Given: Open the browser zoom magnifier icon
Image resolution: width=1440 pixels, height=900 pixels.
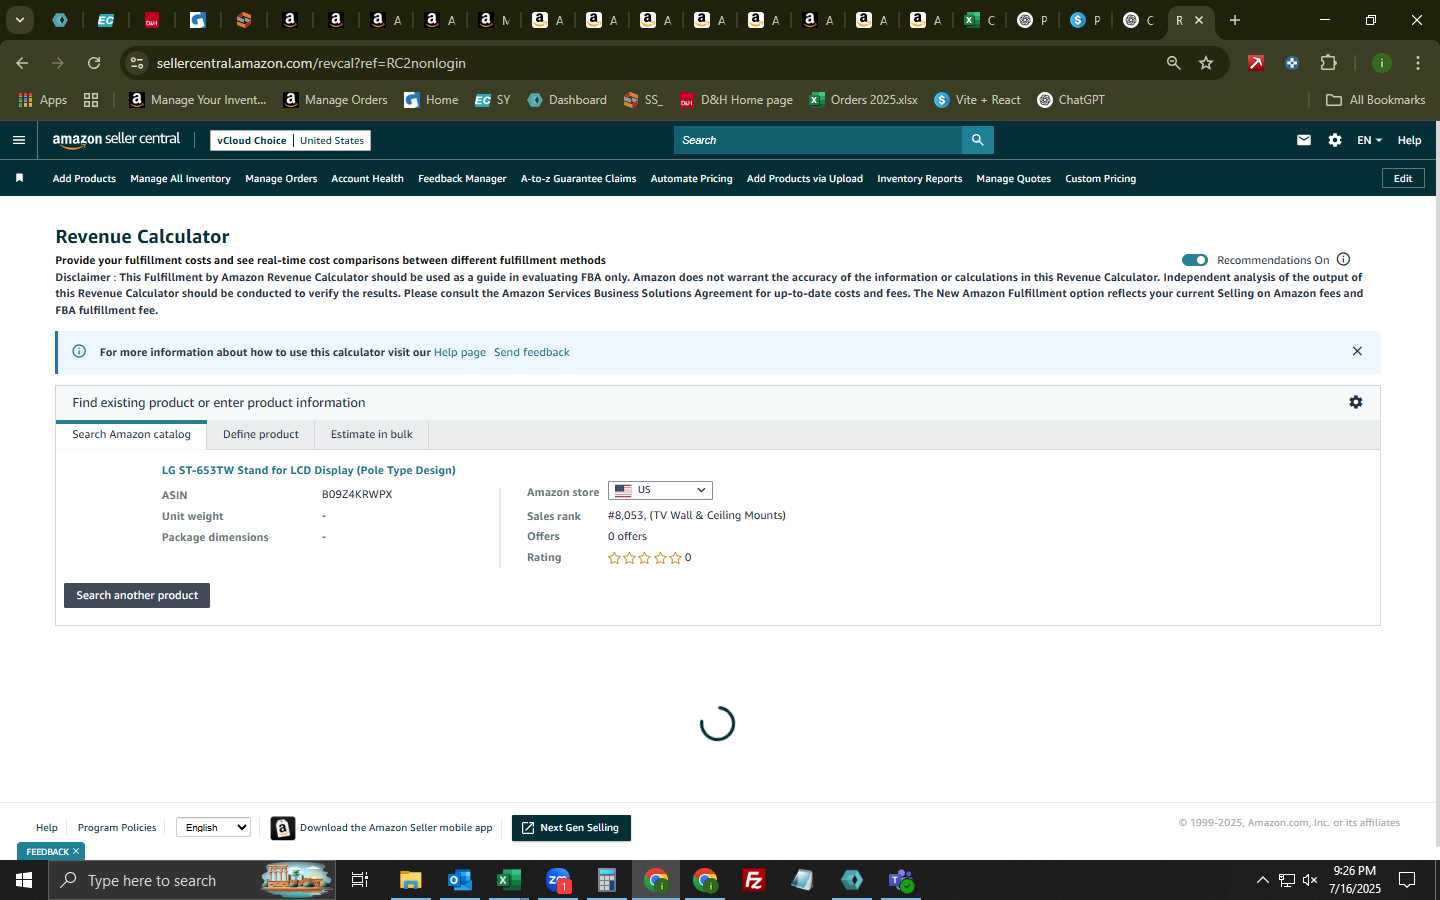Looking at the screenshot, I should (1174, 63).
